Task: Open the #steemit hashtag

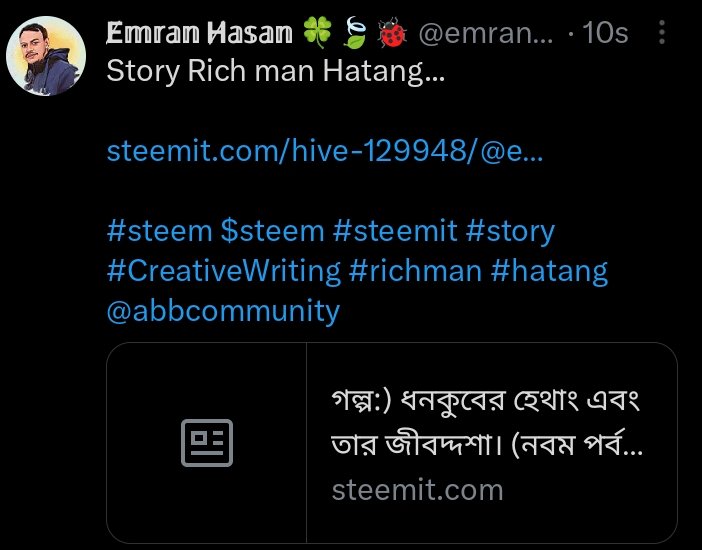Action: pyautogui.click(x=395, y=231)
